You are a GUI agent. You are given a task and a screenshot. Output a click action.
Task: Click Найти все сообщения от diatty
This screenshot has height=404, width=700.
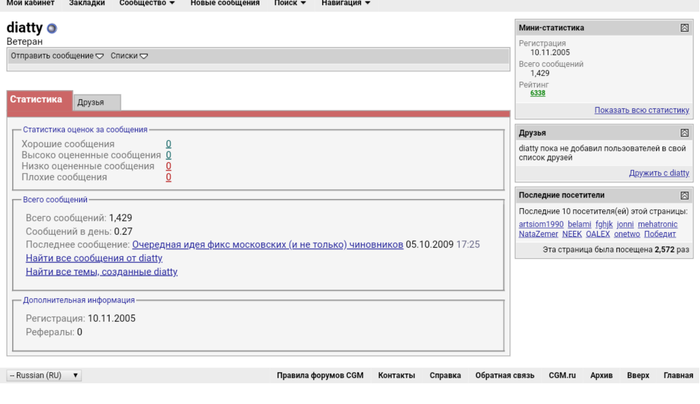(x=94, y=258)
